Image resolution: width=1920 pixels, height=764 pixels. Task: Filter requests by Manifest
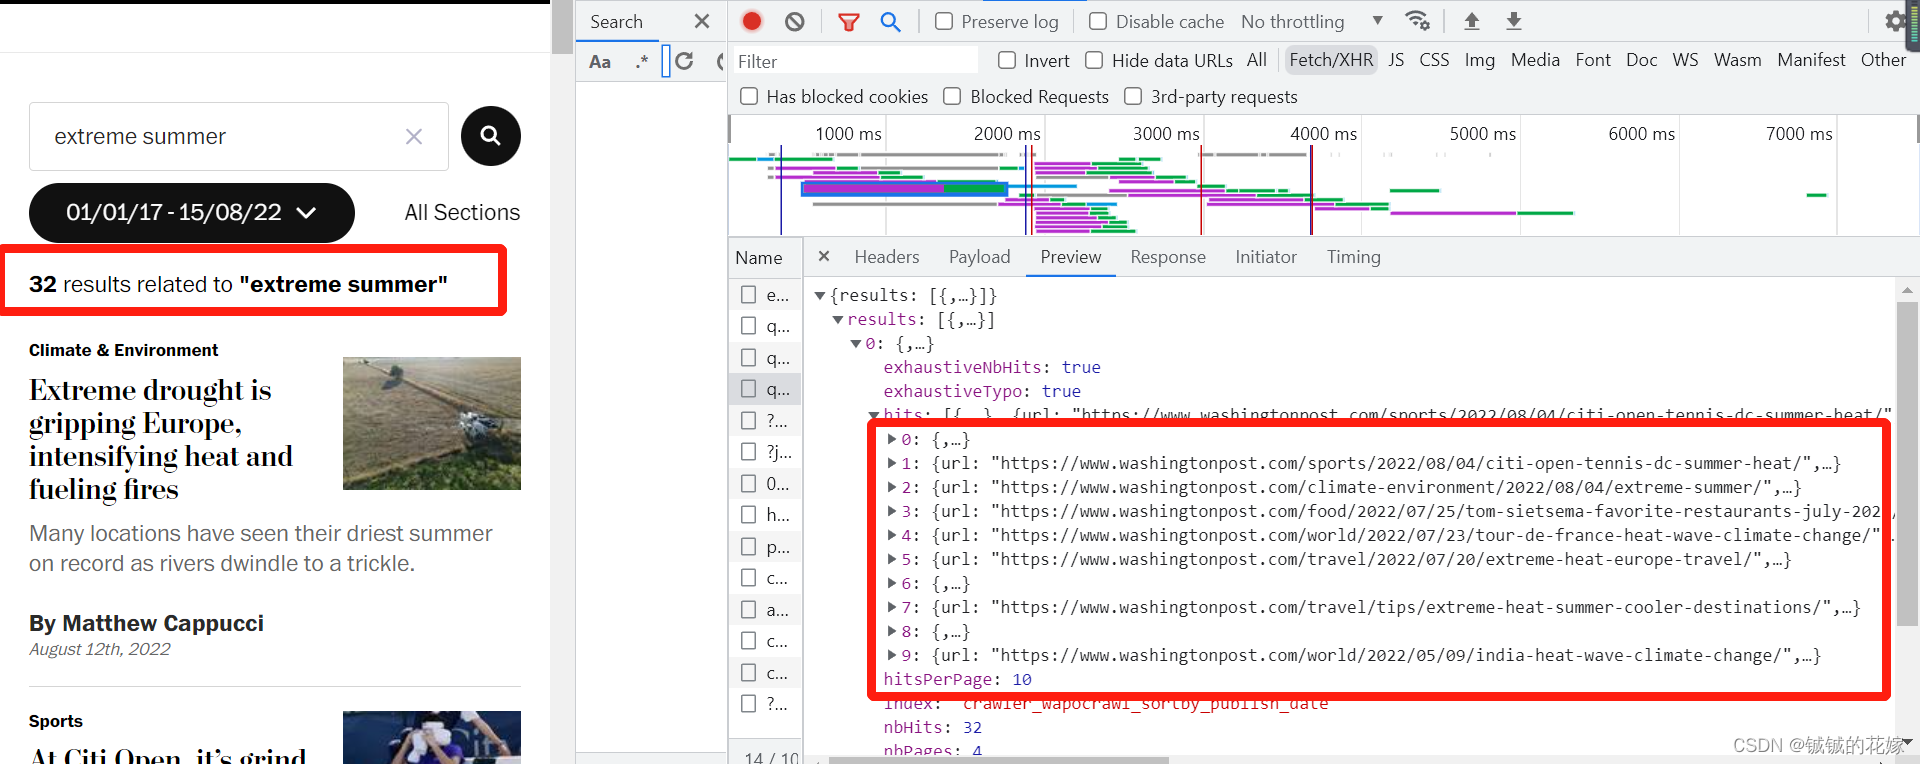(1811, 60)
